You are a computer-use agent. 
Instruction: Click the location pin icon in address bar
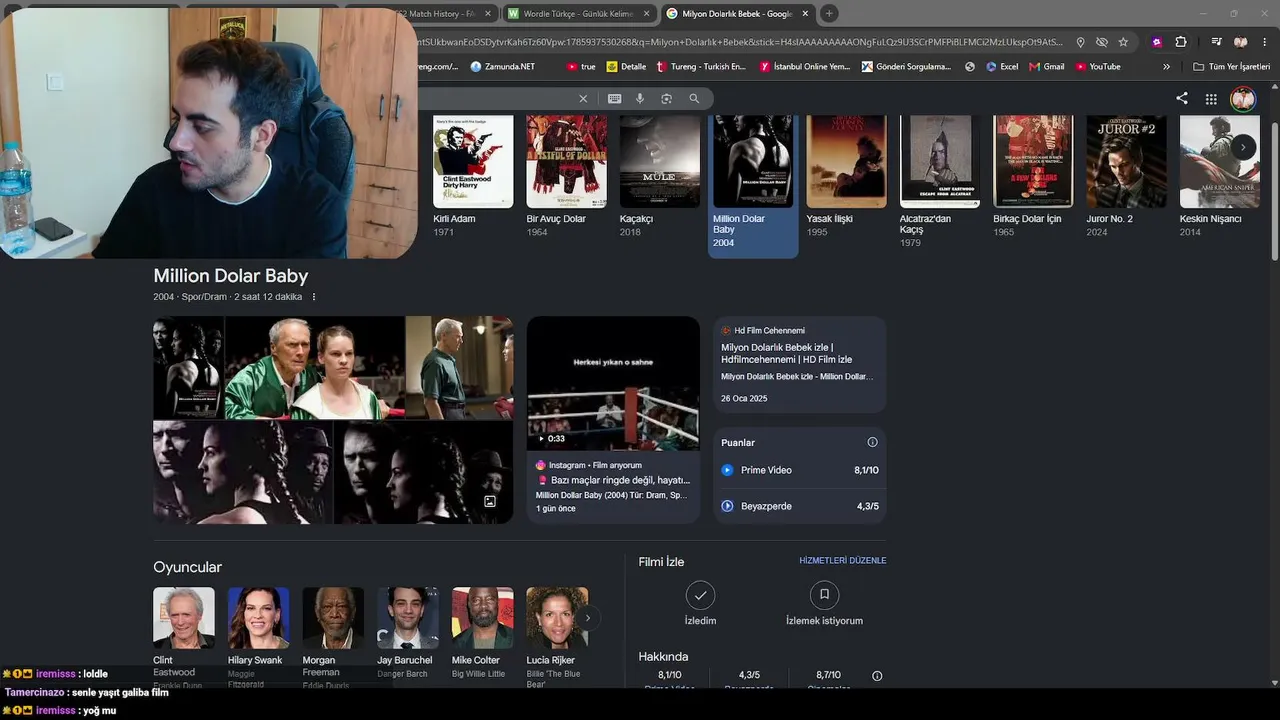pos(1080,42)
